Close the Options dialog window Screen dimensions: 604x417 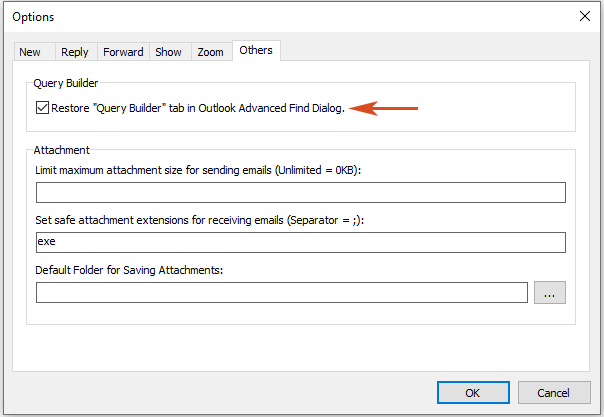[585, 16]
